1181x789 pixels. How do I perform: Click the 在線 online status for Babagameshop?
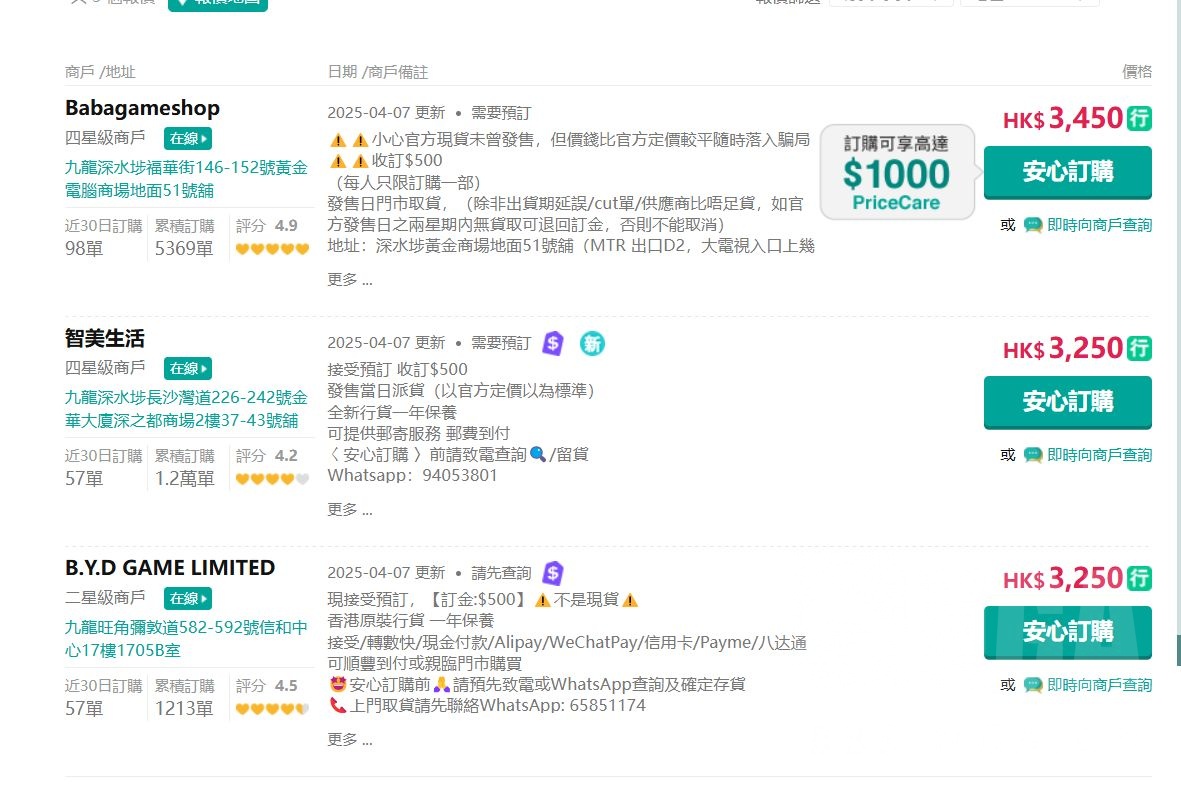(187, 138)
